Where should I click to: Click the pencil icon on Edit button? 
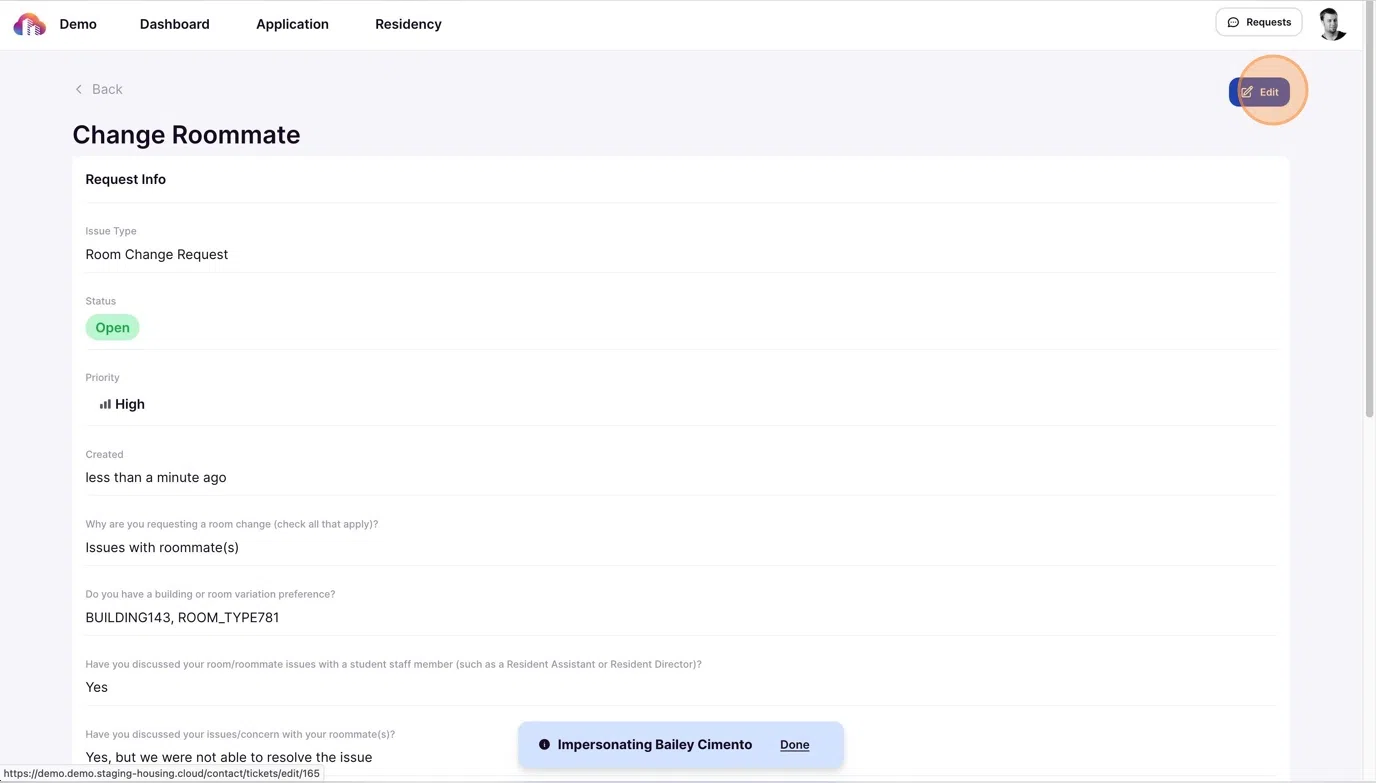point(1247,92)
